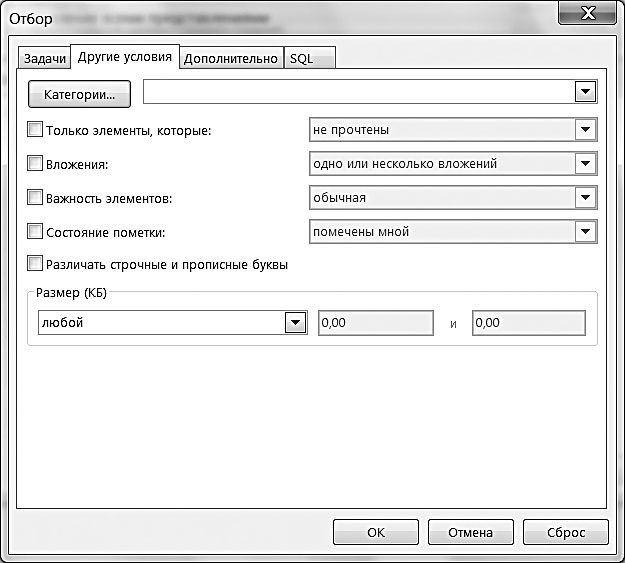Tick the Вложения checkbox
625x563 pixels.
35,163
